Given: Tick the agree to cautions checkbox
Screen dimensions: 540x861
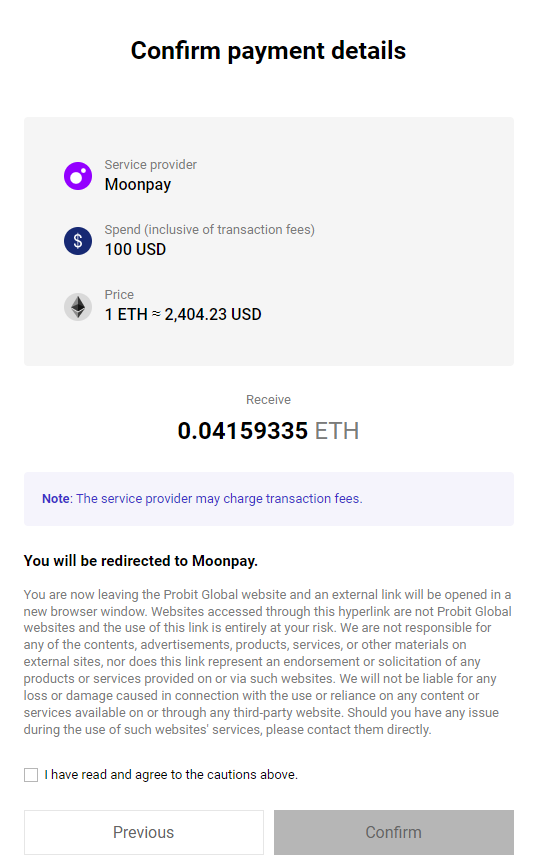Looking at the screenshot, I should click(31, 775).
